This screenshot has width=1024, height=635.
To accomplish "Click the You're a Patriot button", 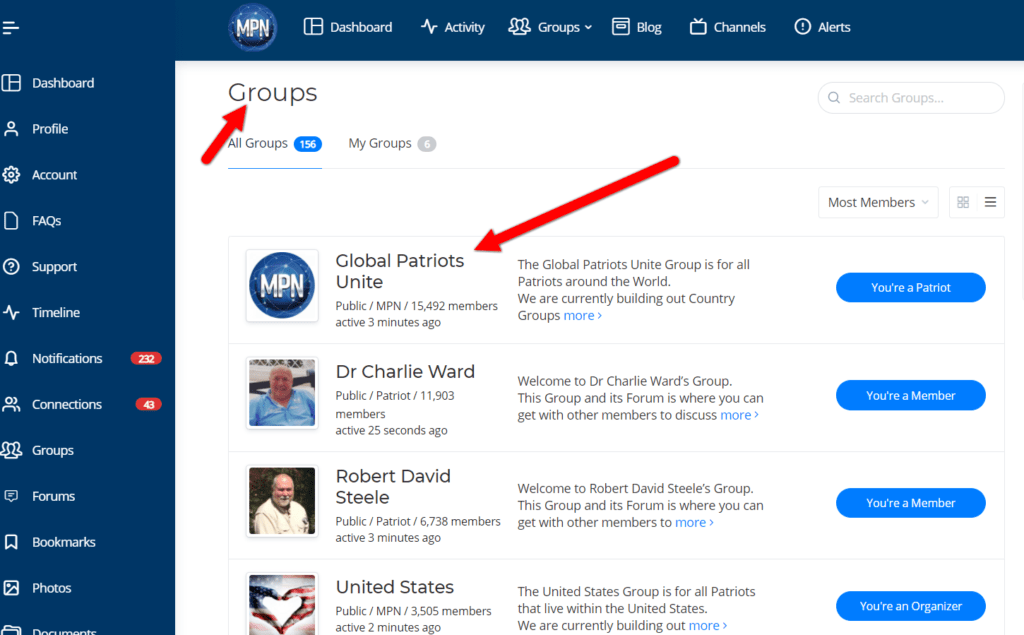I will click(x=910, y=288).
